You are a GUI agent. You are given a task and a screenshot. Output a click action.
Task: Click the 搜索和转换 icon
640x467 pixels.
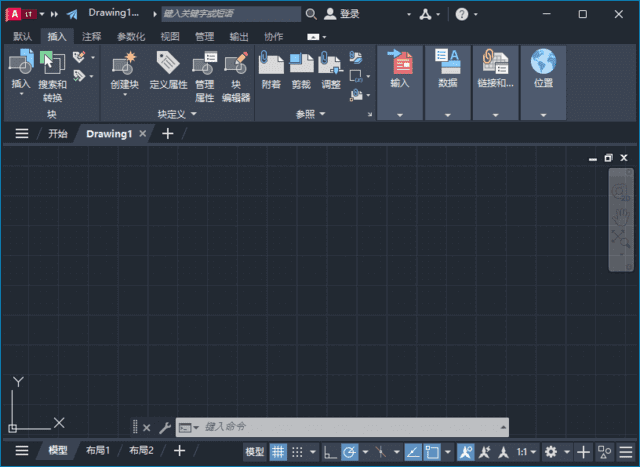[52, 64]
